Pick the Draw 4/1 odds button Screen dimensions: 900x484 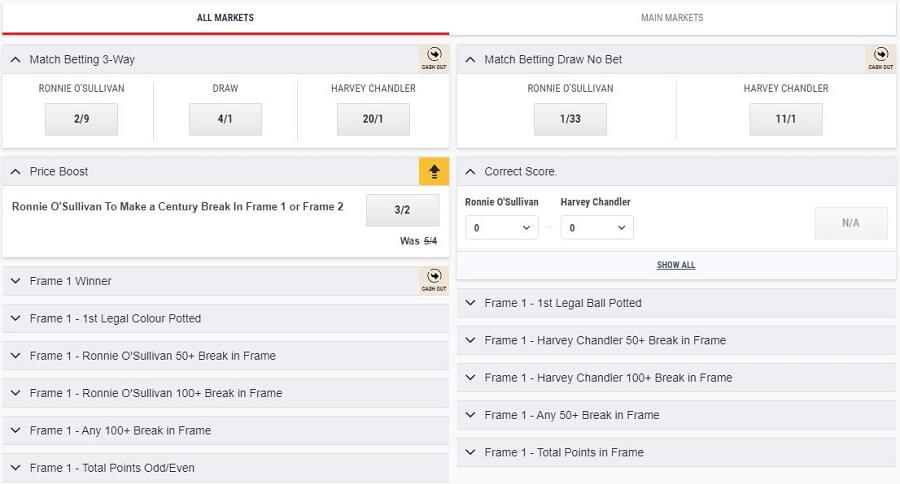225,119
